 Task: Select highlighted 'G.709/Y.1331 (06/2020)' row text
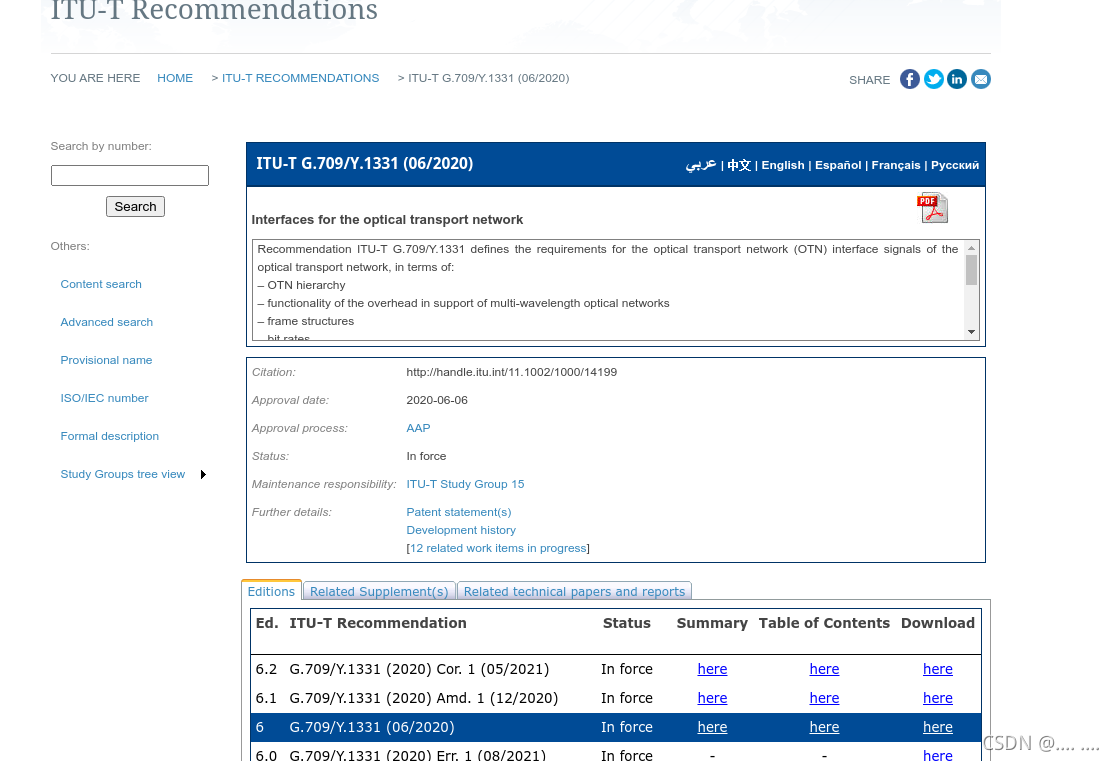372,728
